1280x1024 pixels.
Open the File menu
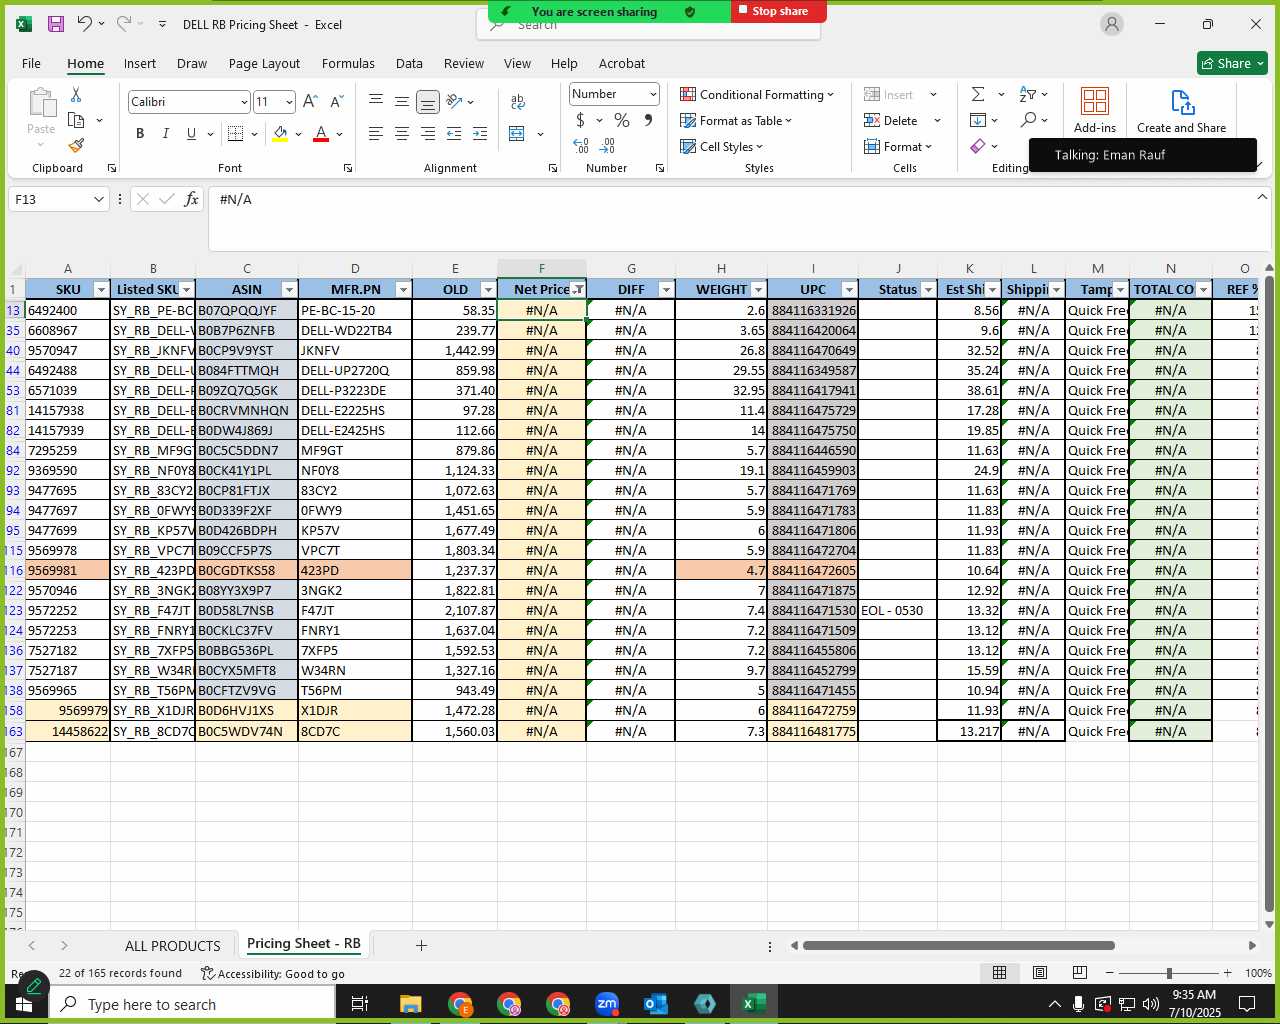coord(31,63)
